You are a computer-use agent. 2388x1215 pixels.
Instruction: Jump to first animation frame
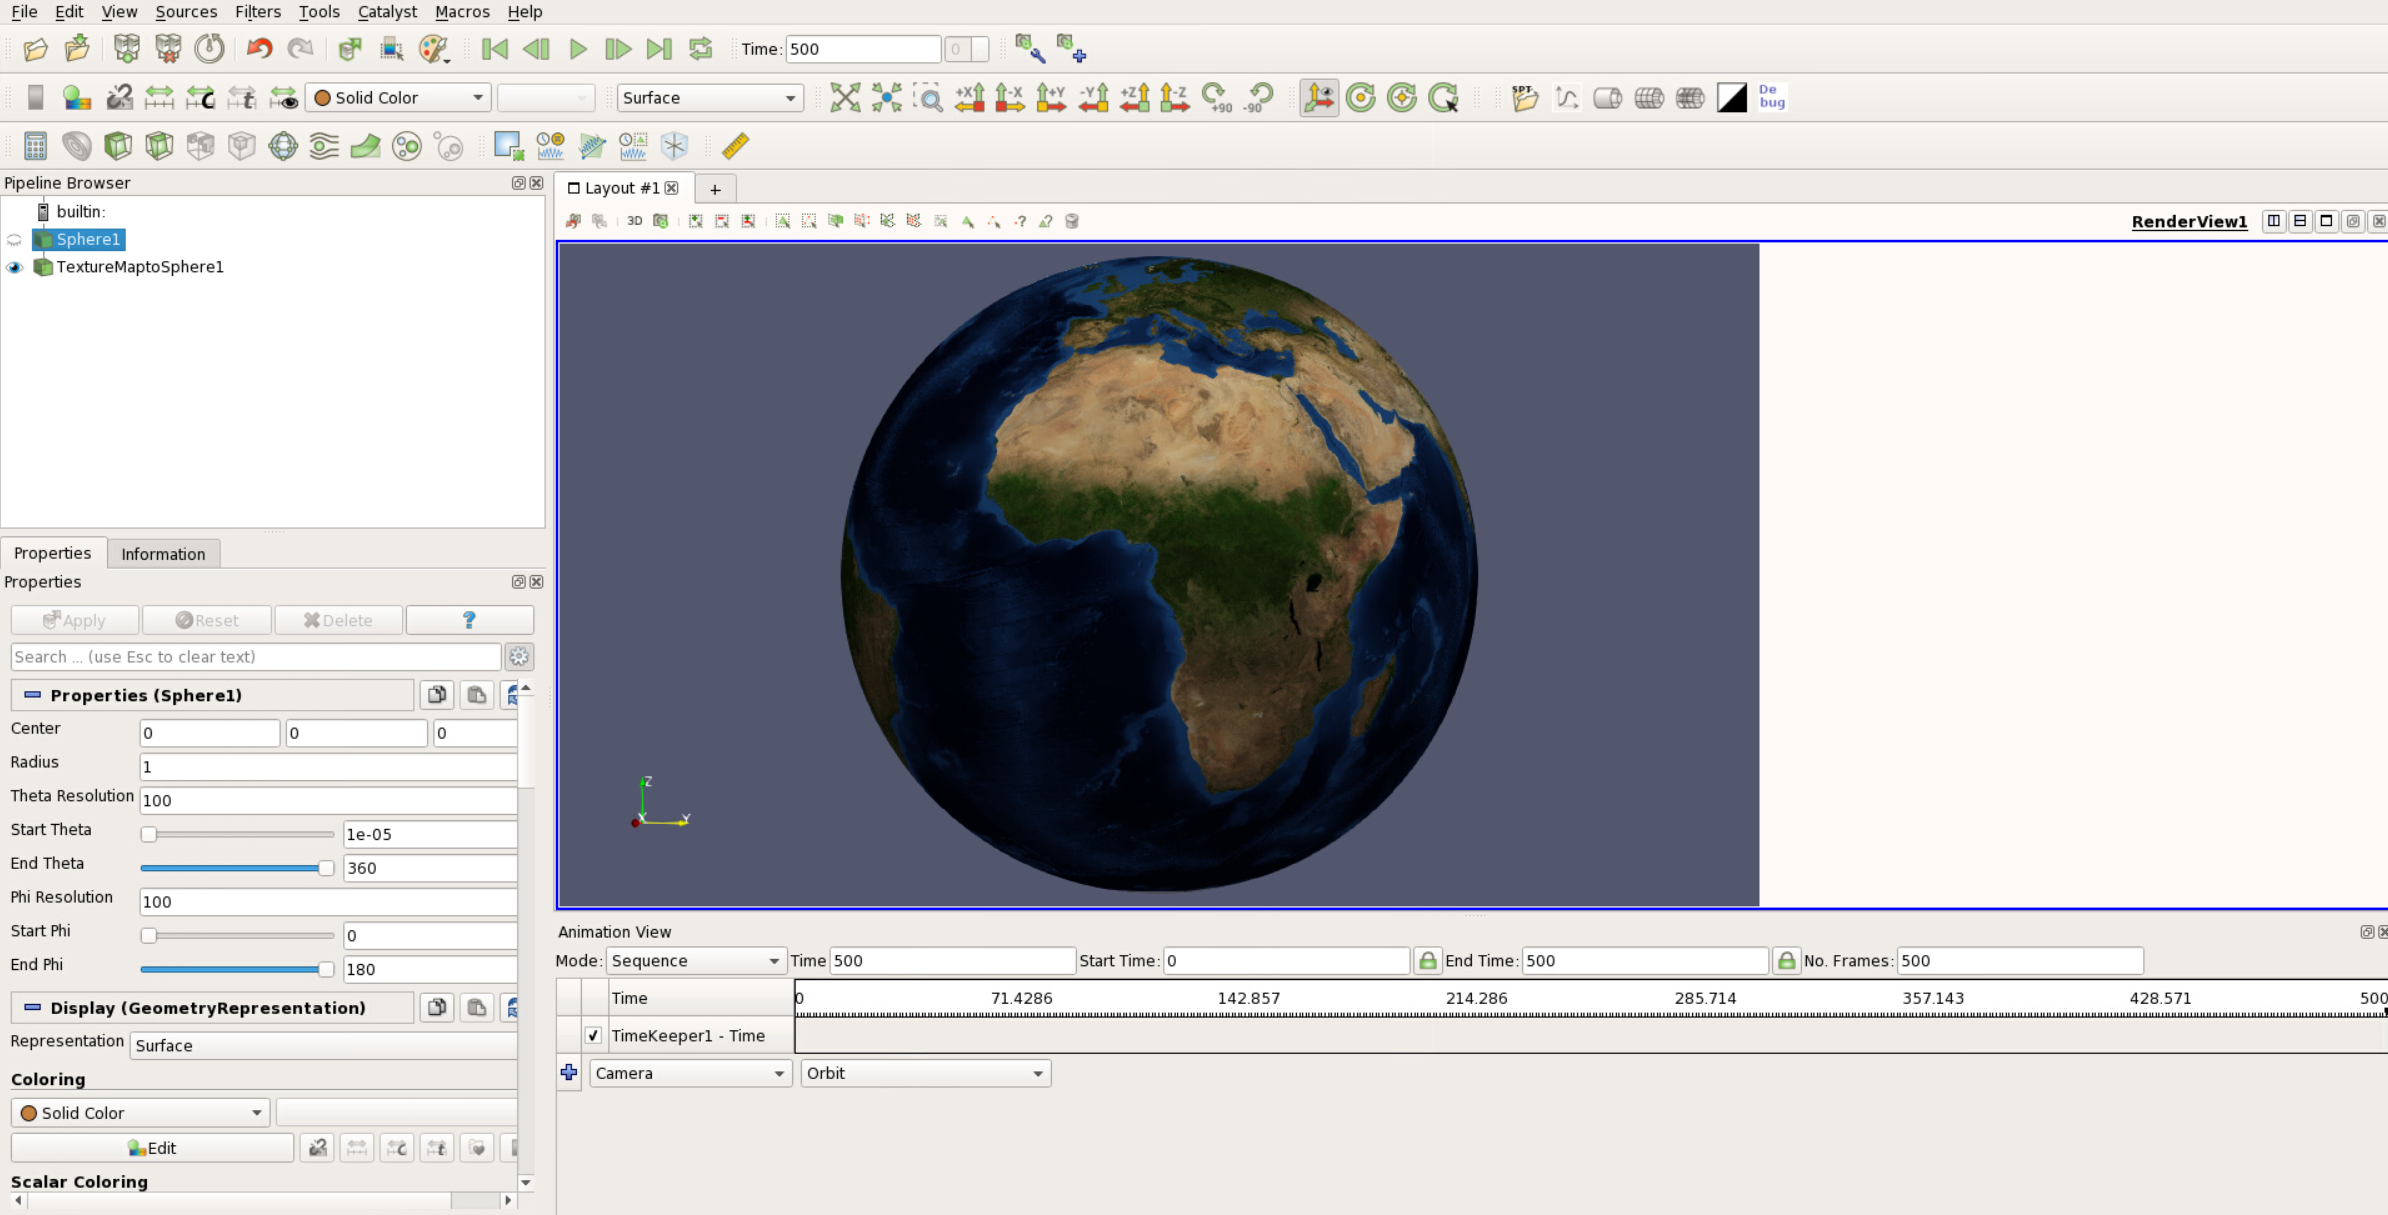click(x=494, y=49)
